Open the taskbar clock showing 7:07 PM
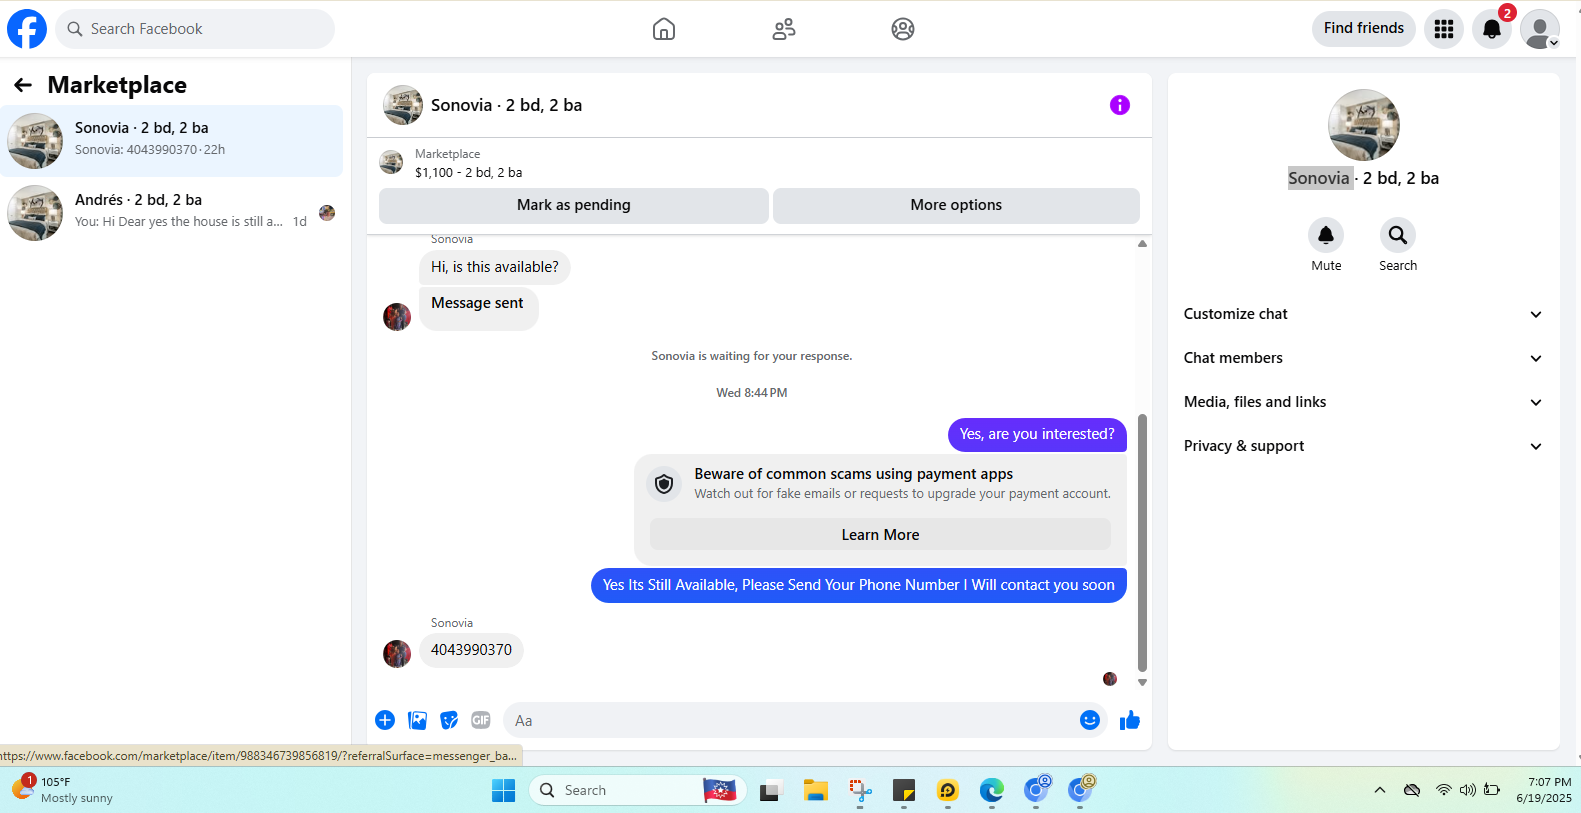 point(1544,790)
